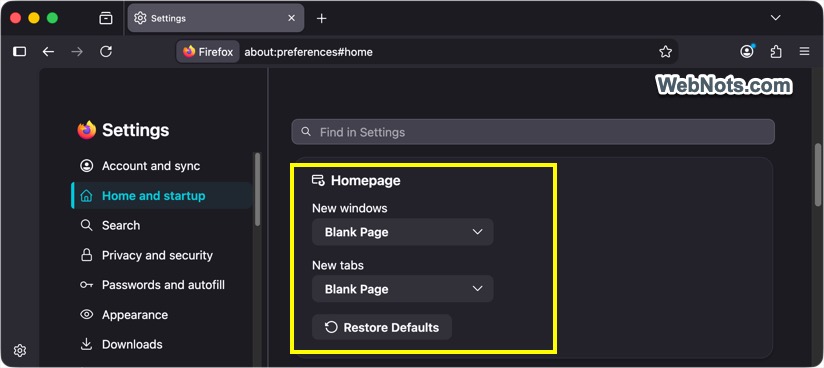Image resolution: width=824 pixels, height=368 pixels.
Task: Click the Find in Settings search box
Action: (533, 132)
